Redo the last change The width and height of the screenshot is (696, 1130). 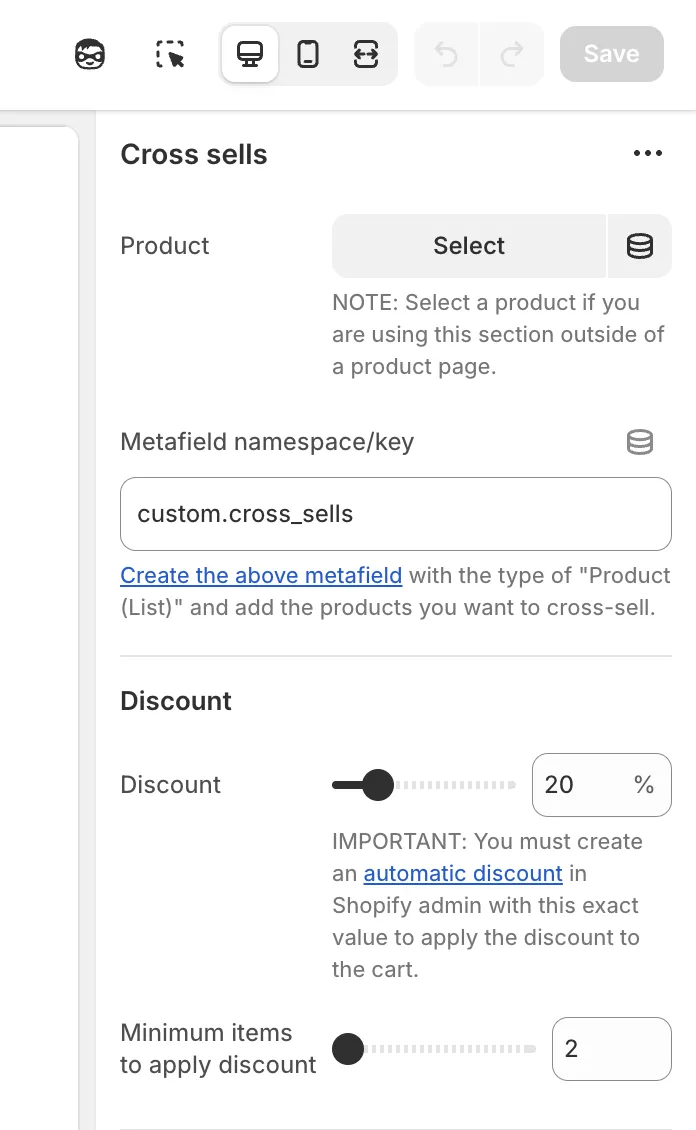click(512, 54)
